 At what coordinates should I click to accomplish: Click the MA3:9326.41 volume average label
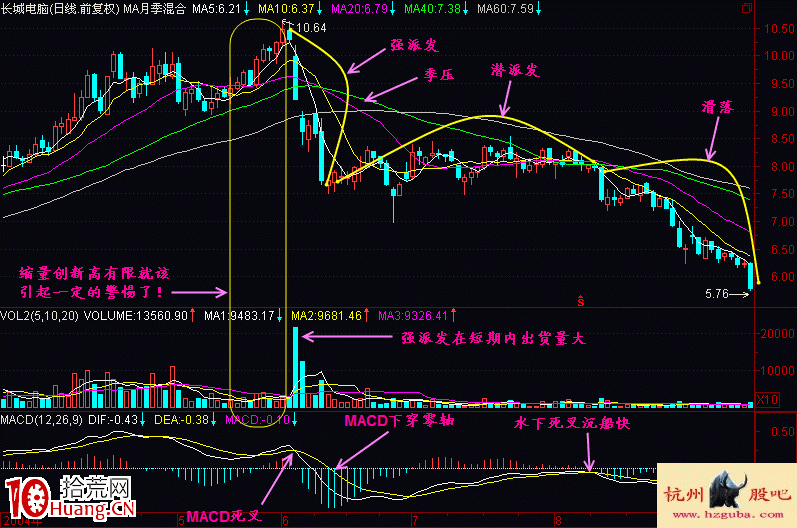coord(413,316)
